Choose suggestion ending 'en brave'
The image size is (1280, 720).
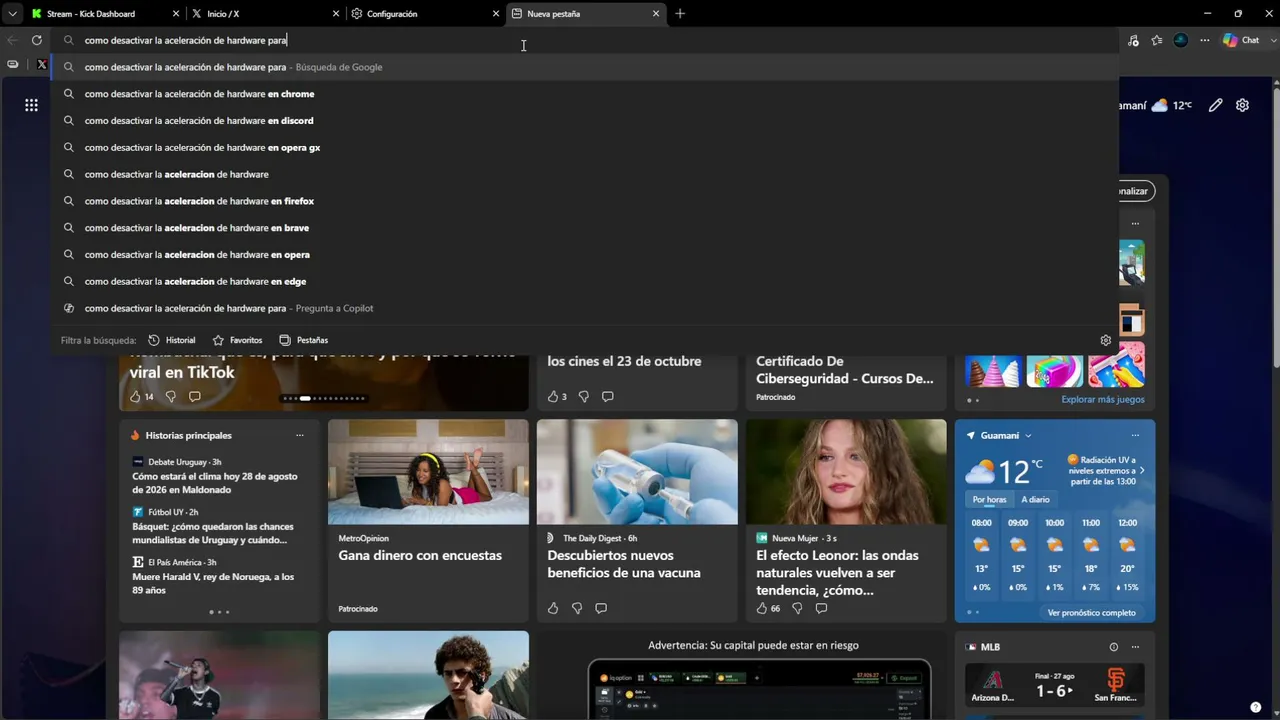tap(585, 228)
